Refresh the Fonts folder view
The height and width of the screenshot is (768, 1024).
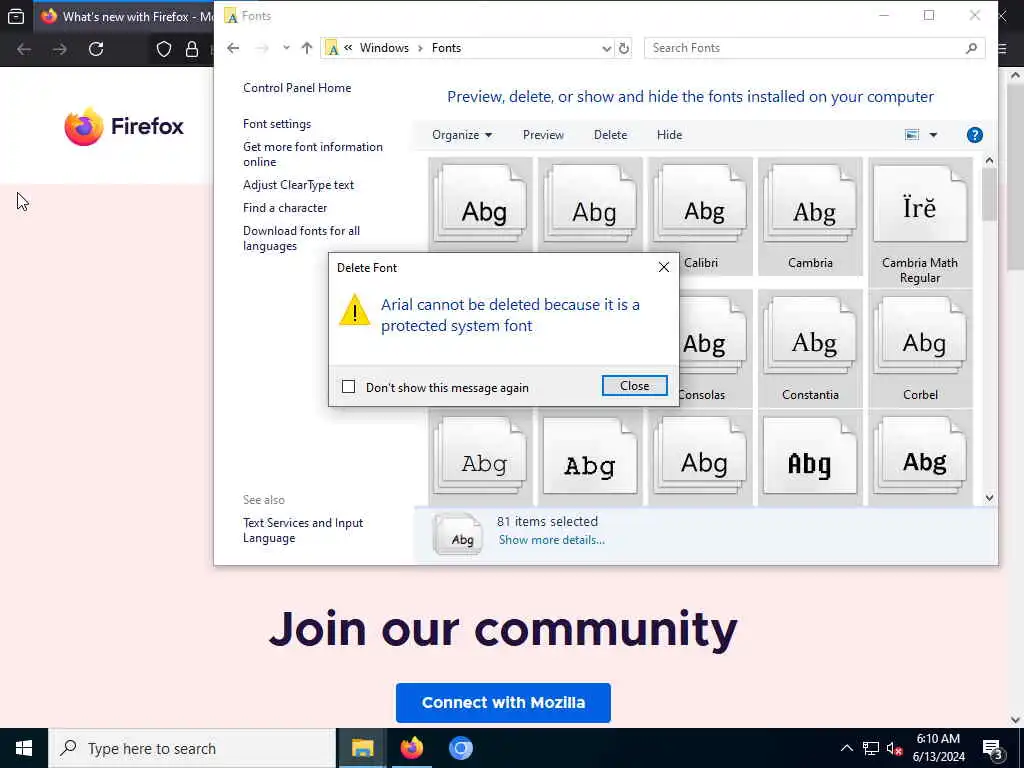pos(624,48)
